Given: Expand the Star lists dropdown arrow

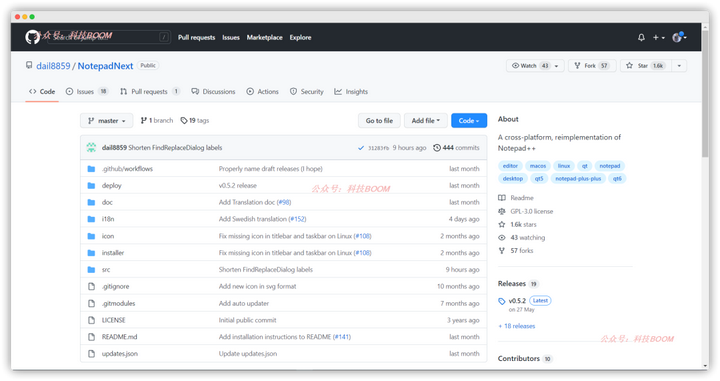Looking at the screenshot, I should point(679,66).
